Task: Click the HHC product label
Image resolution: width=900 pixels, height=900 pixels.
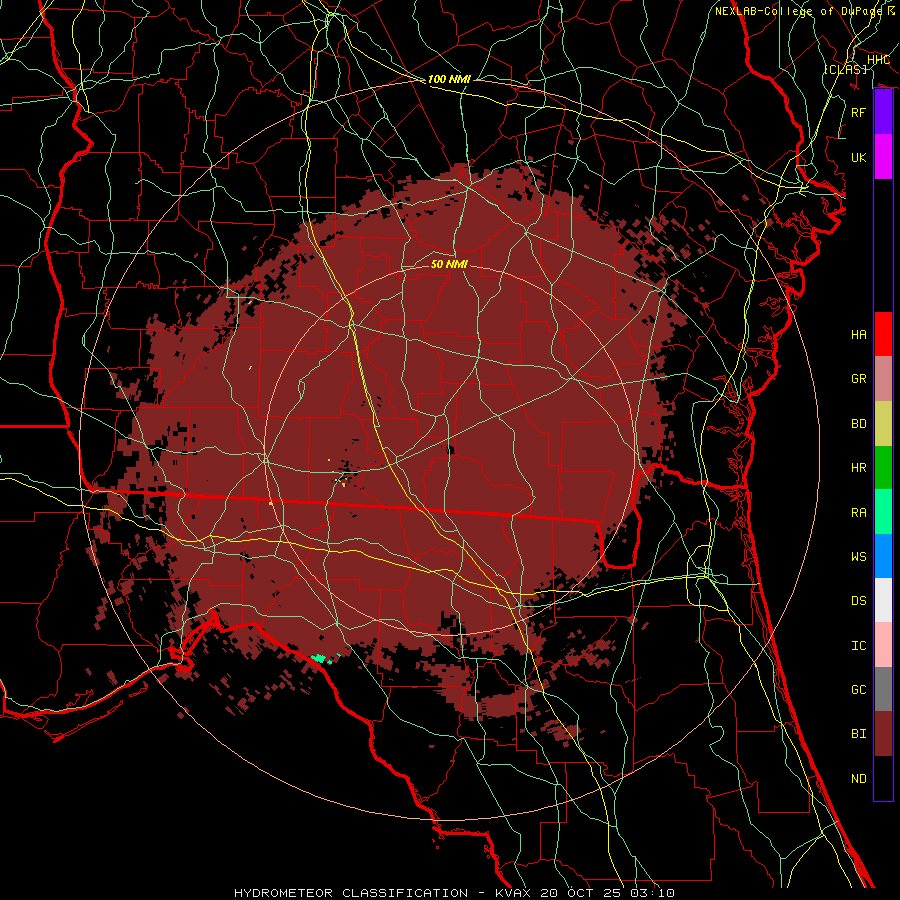Action: click(878, 60)
